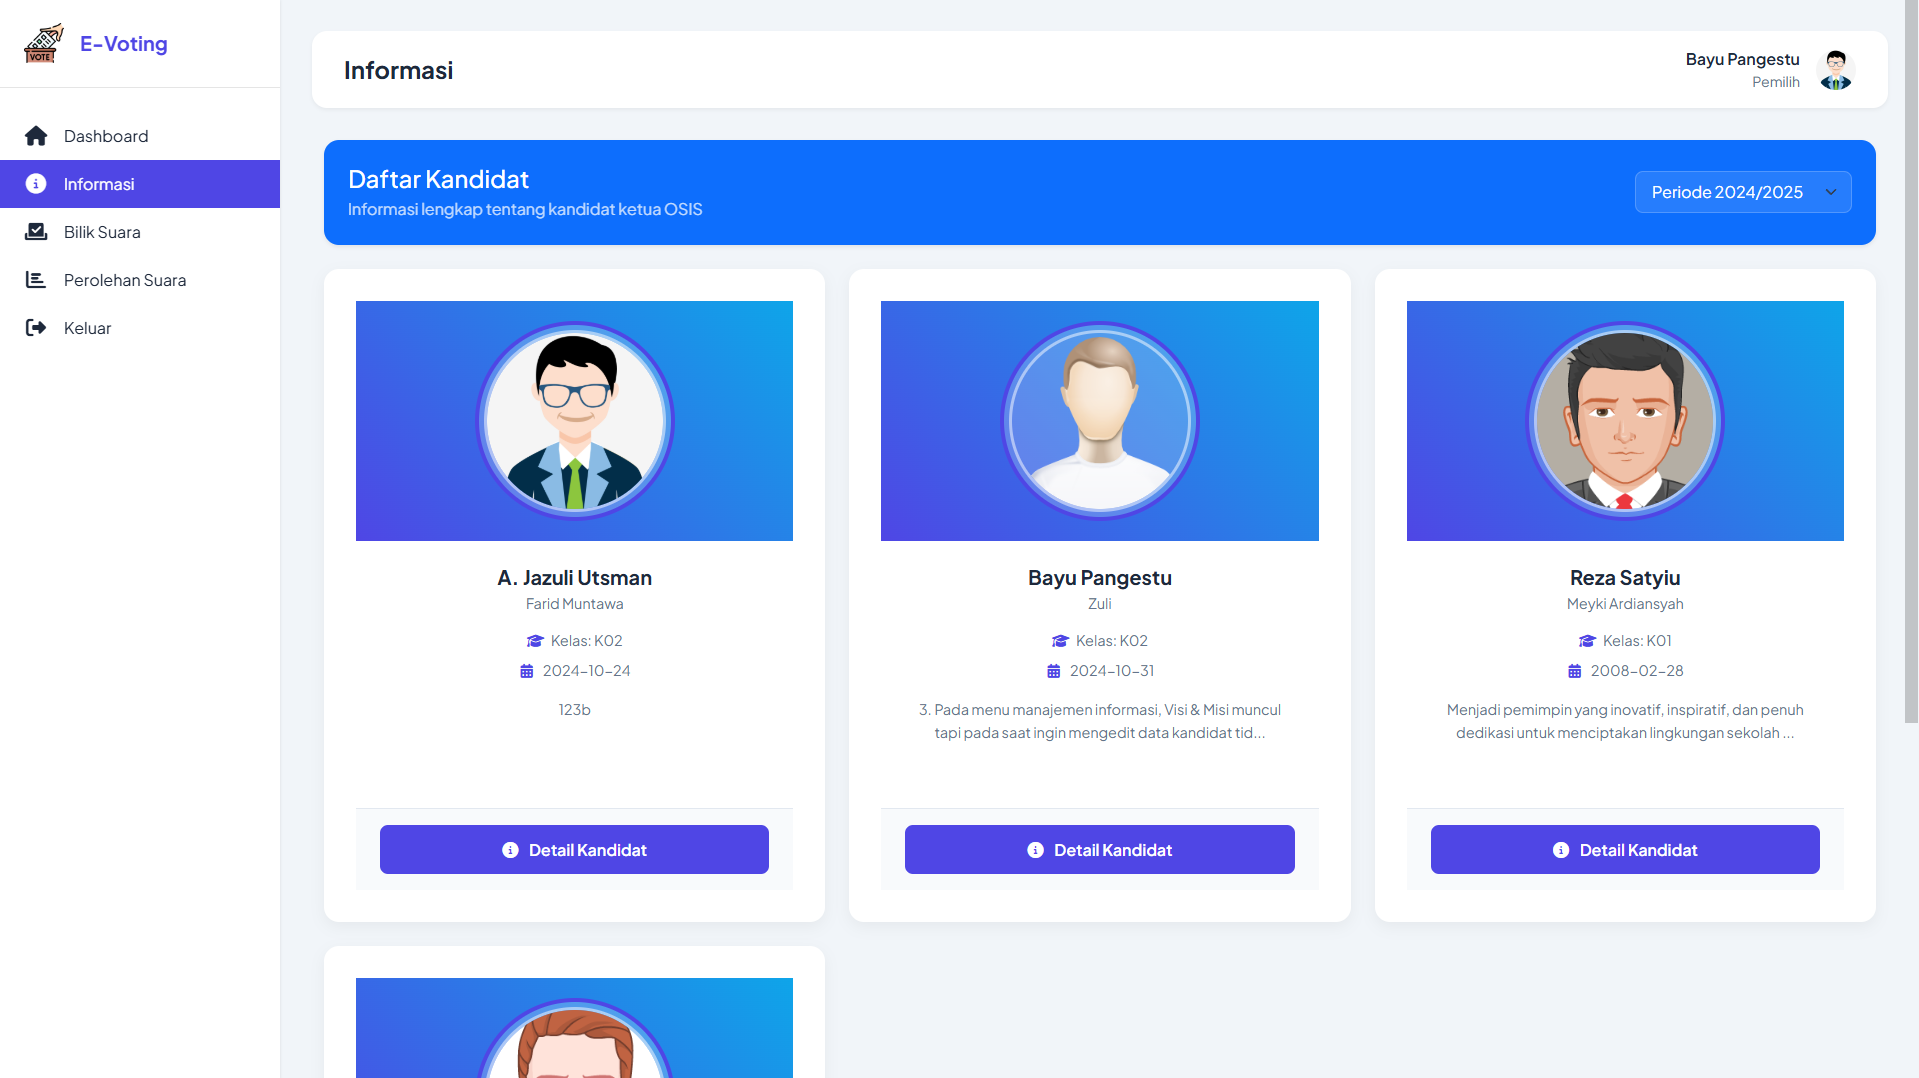Image resolution: width=1919 pixels, height=1078 pixels.
Task: Open Detail Kandidat for Bayu Pangestu
Action: pyautogui.click(x=1099, y=850)
